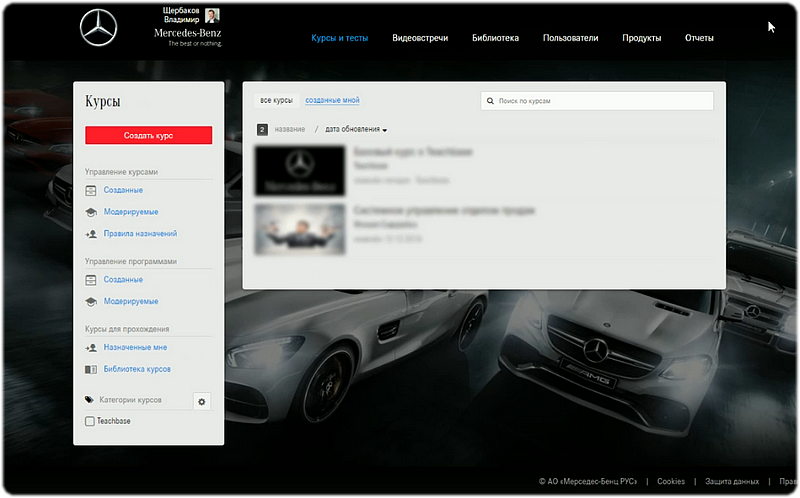The image size is (800, 498).
Task: Open the Продукты menu item
Action: (x=641, y=38)
